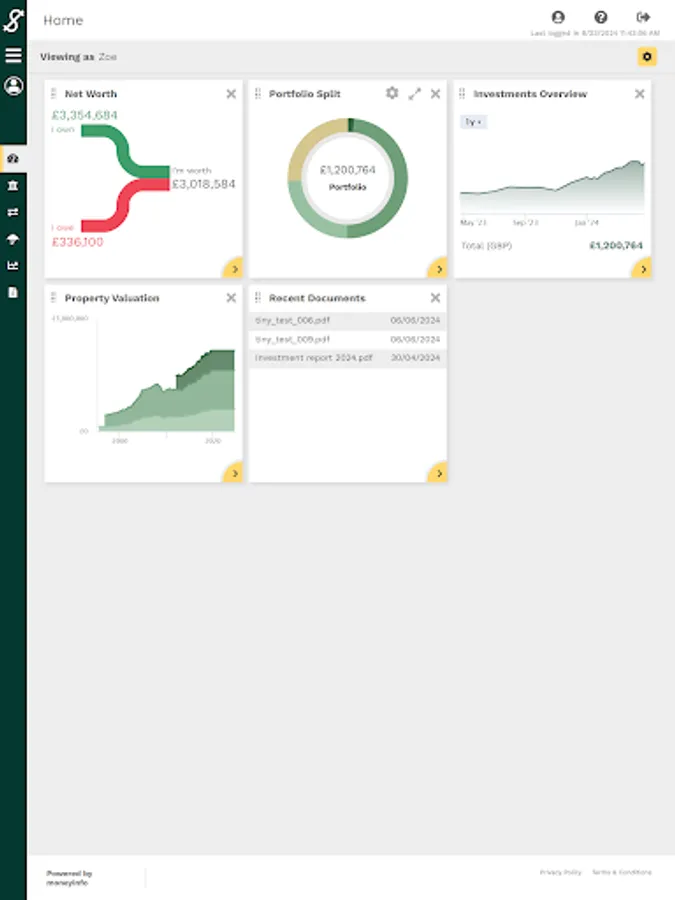Screen dimensions: 675x900
Task: Open Net Worth details yellow arrow
Action: 233,268
